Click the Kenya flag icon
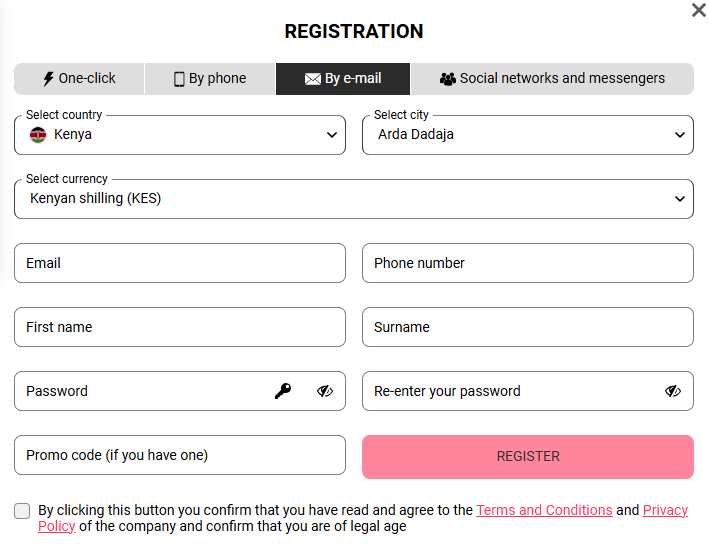This screenshot has height=552, width=709. pyautogui.click(x=38, y=135)
